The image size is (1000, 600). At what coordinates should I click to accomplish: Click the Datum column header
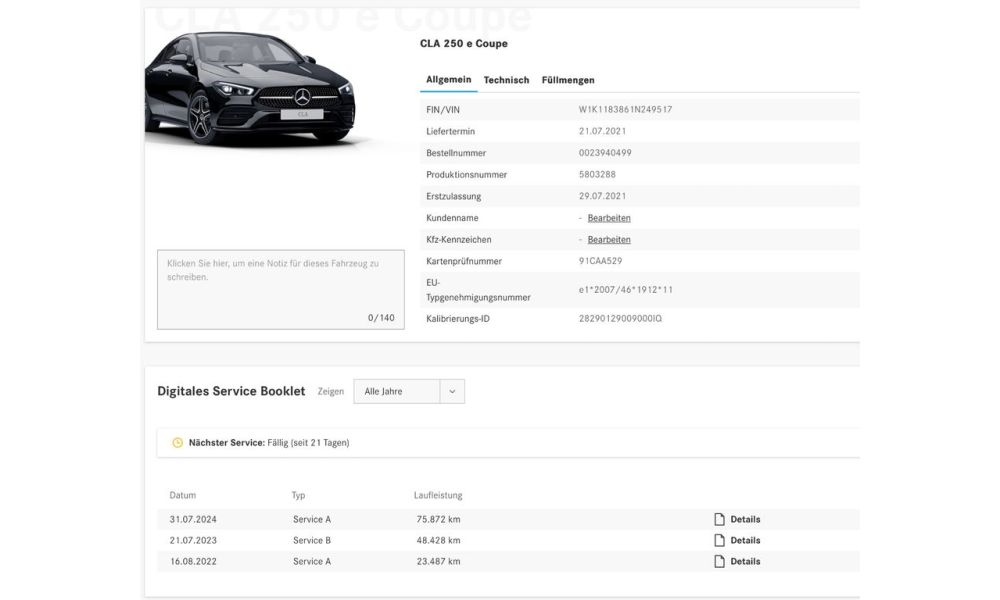click(182, 495)
